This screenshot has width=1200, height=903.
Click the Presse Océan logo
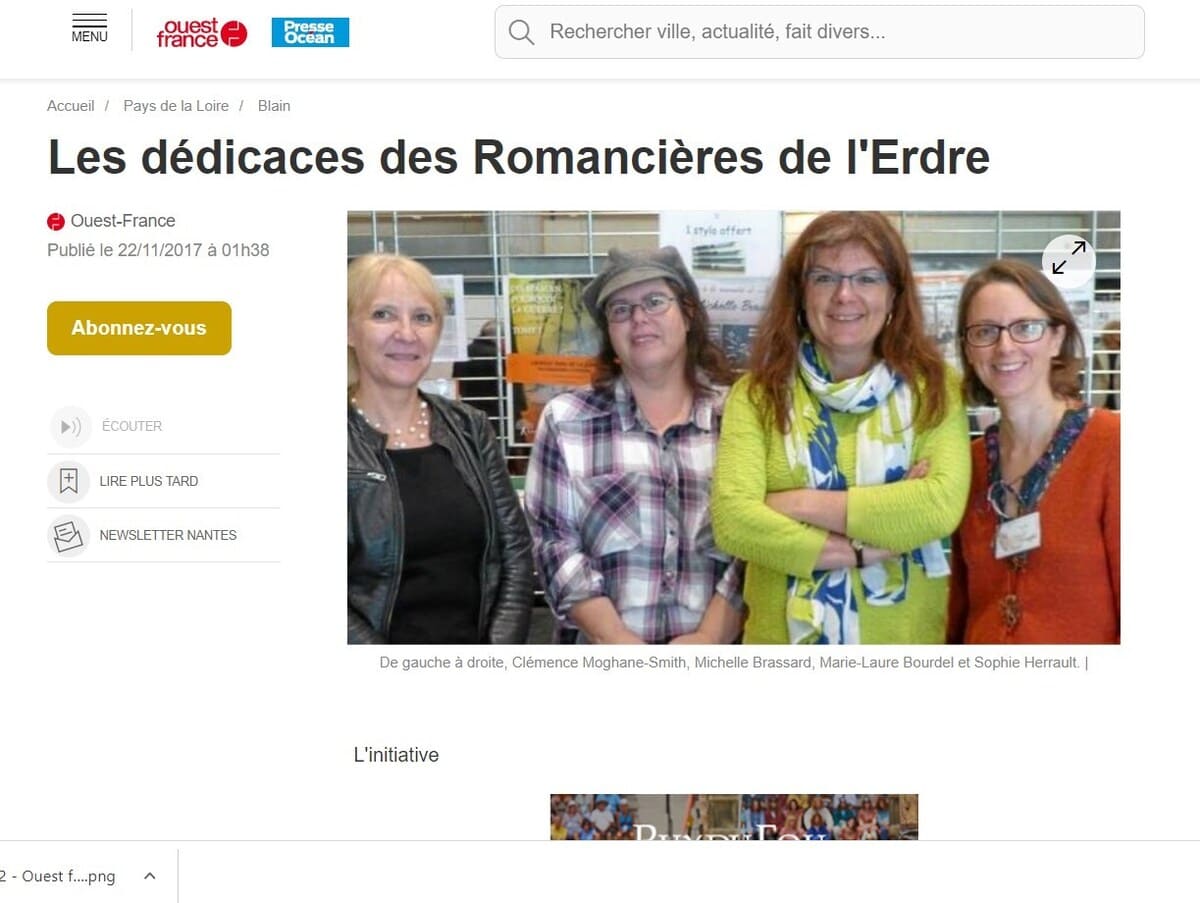pos(310,32)
